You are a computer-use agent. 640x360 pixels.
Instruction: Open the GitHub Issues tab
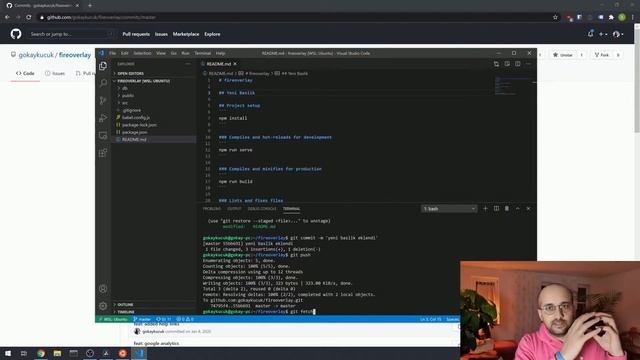click(55, 73)
